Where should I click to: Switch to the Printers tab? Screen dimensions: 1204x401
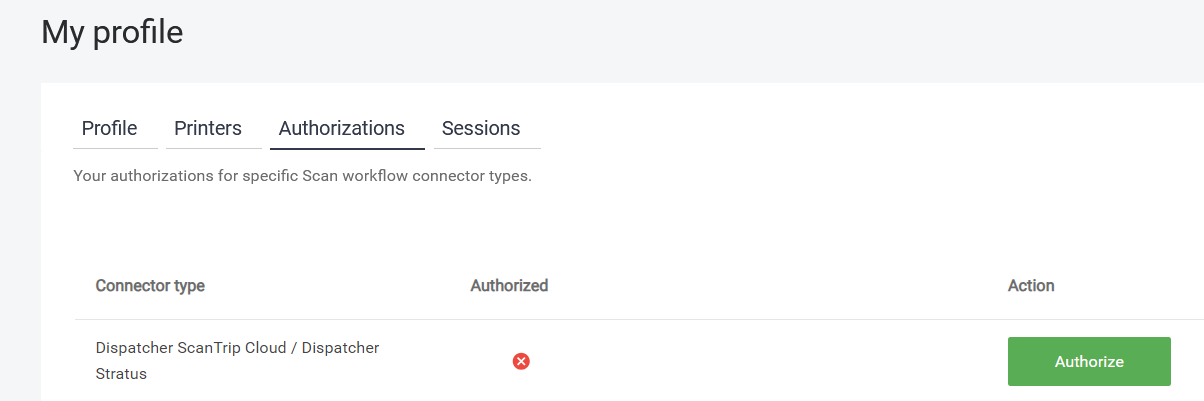pyautogui.click(x=208, y=128)
